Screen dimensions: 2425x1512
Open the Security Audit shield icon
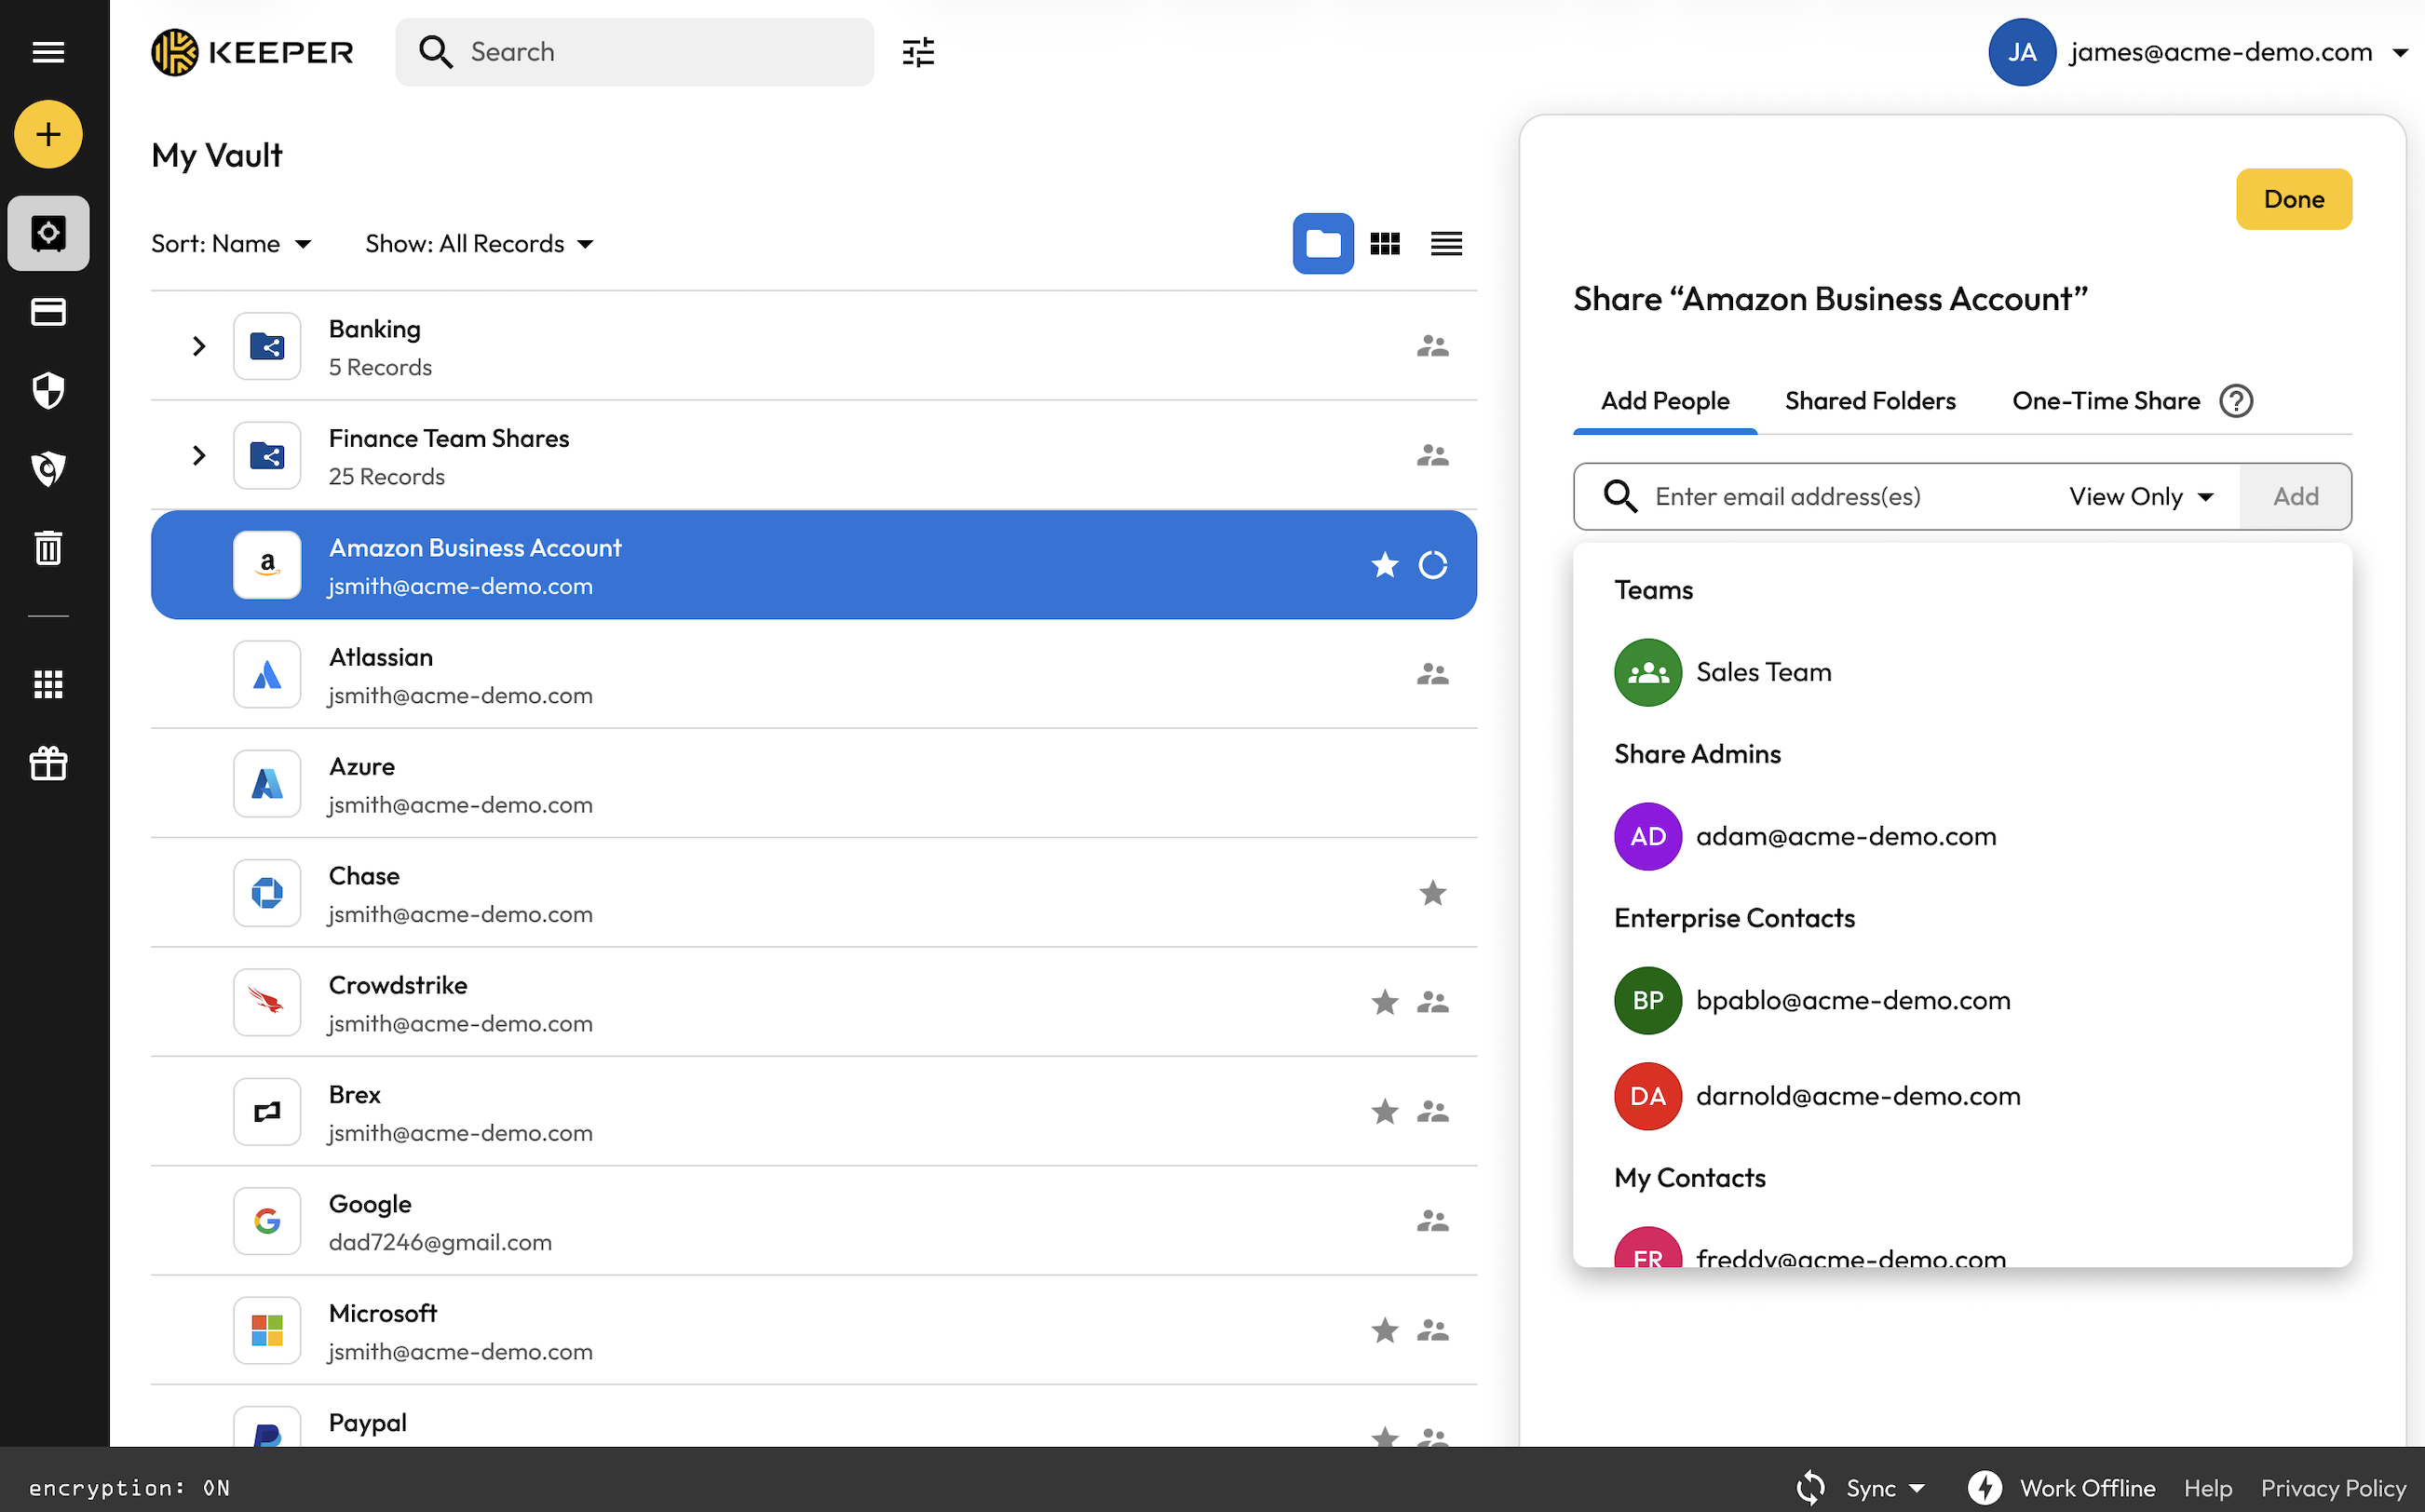48,390
